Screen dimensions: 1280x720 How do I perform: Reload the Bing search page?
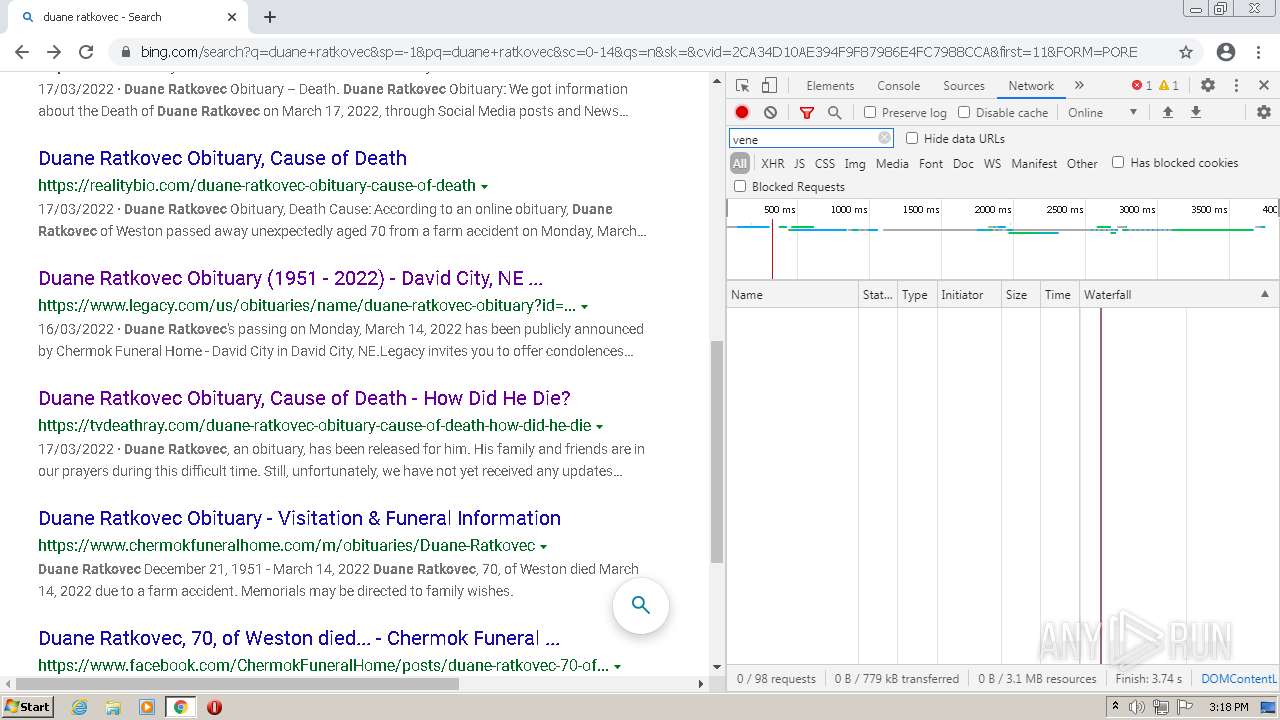tap(86, 52)
